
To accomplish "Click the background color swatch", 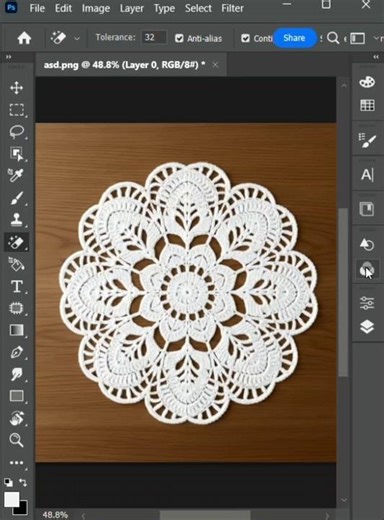I will [x=23, y=510].
